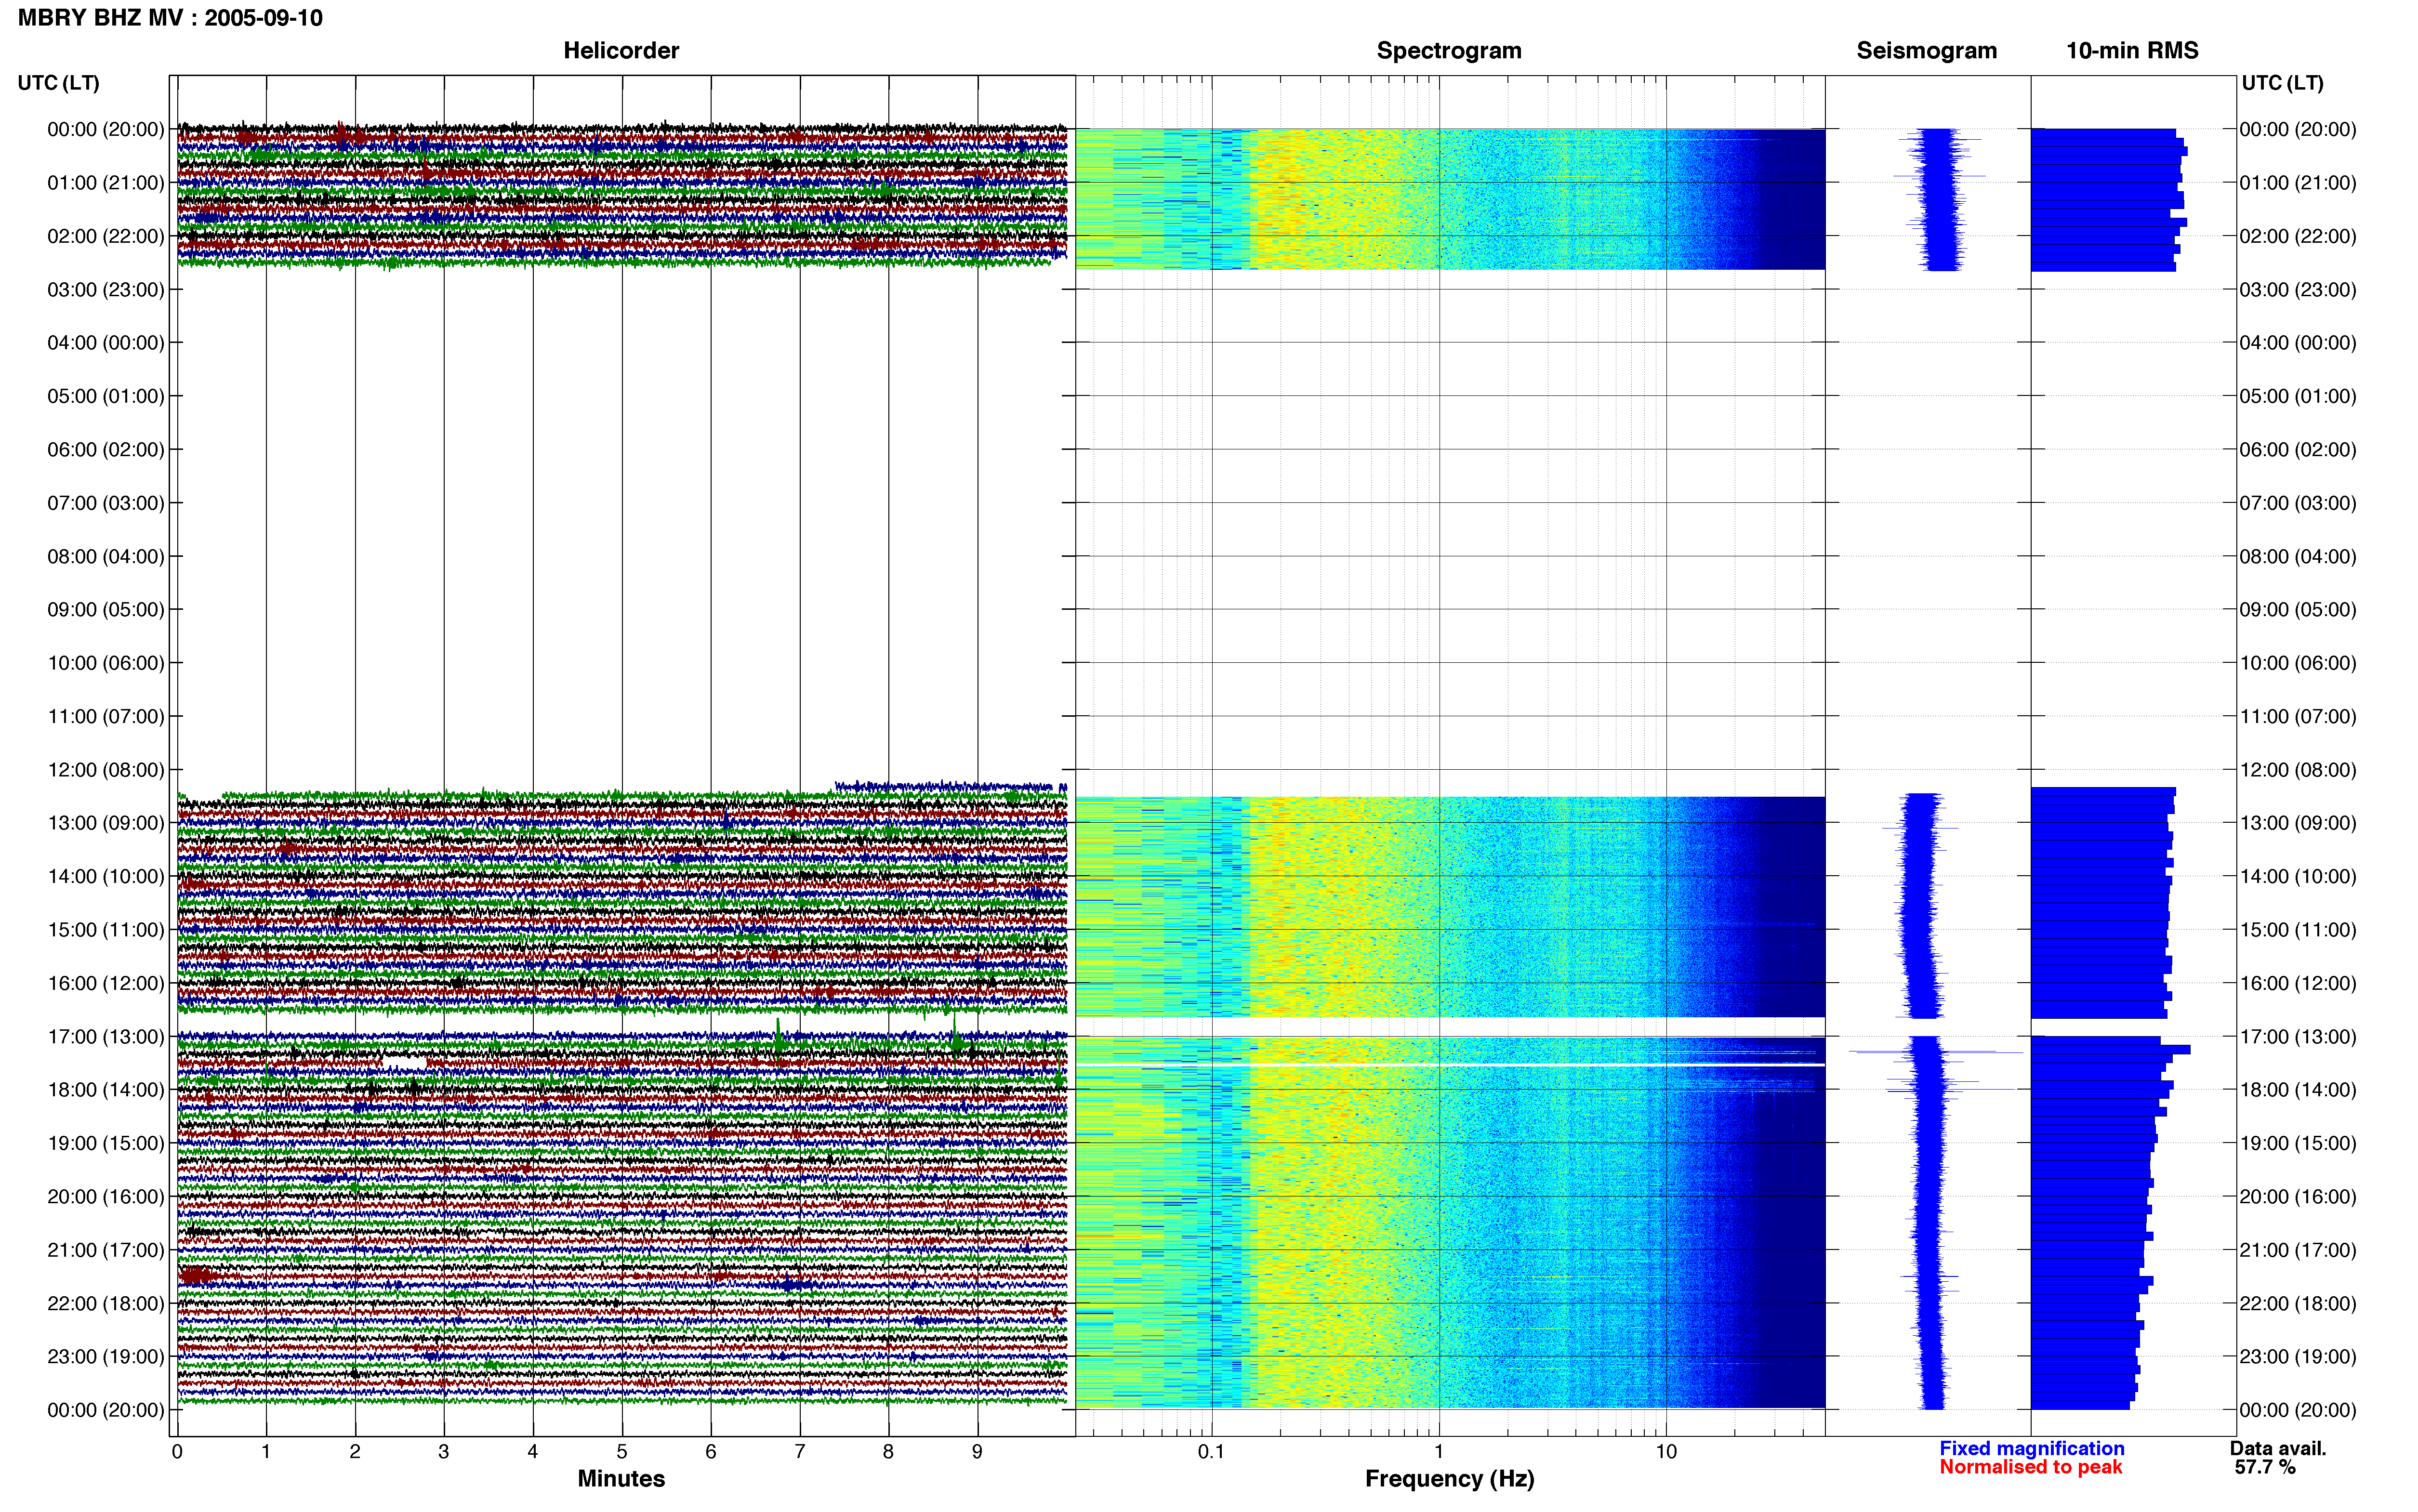
Task: Click the "57.7 %" availability value
Action: pos(2265,1468)
